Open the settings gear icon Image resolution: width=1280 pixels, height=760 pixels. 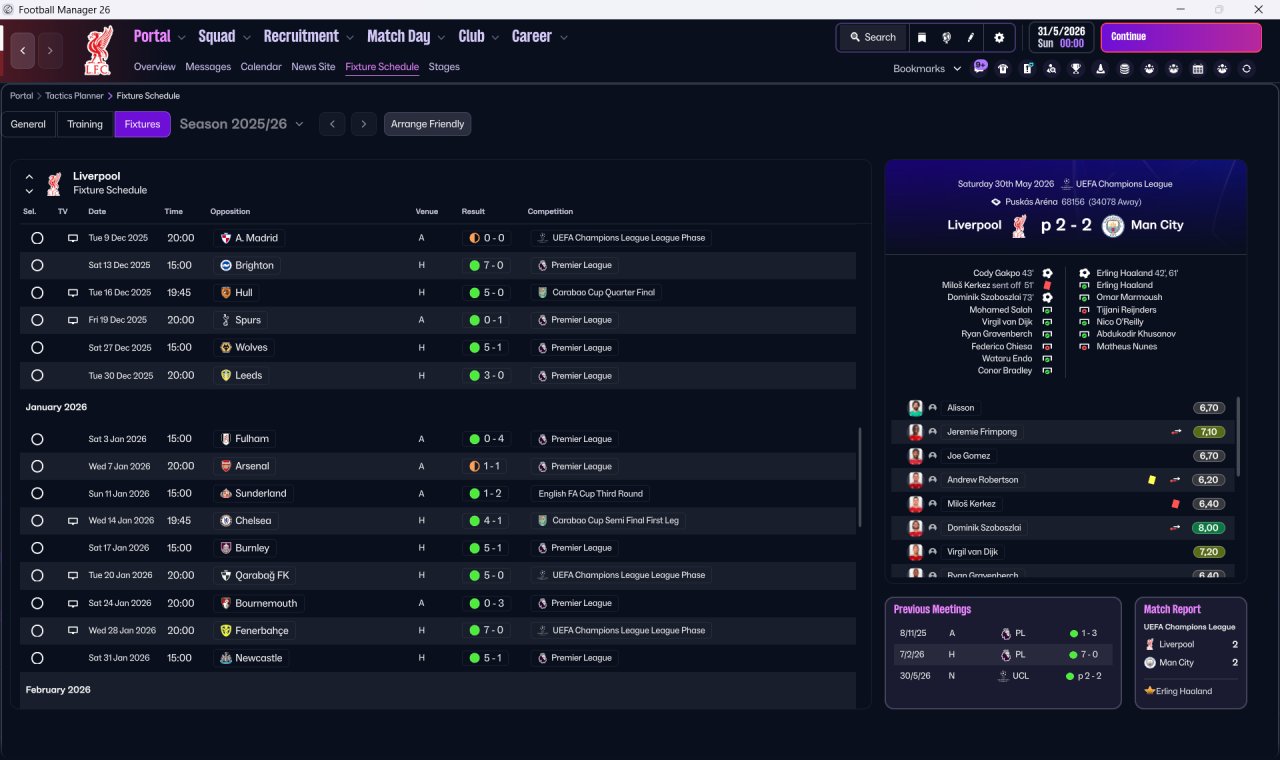pos(998,37)
